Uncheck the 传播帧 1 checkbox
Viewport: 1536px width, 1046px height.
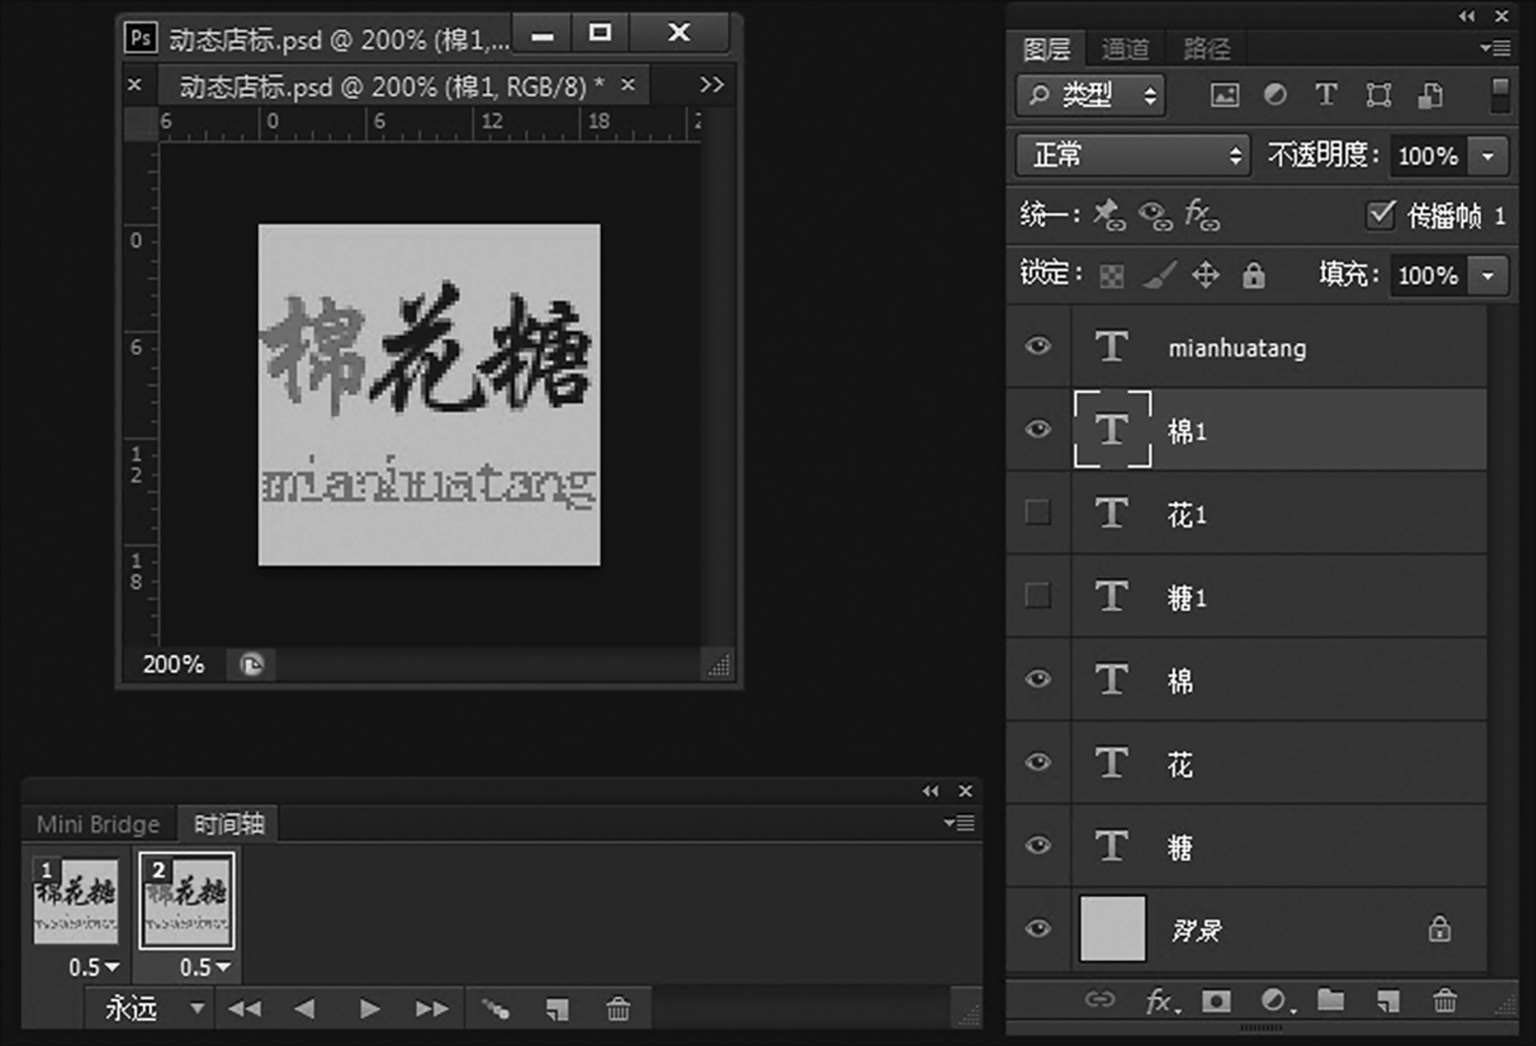pyautogui.click(x=1380, y=215)
